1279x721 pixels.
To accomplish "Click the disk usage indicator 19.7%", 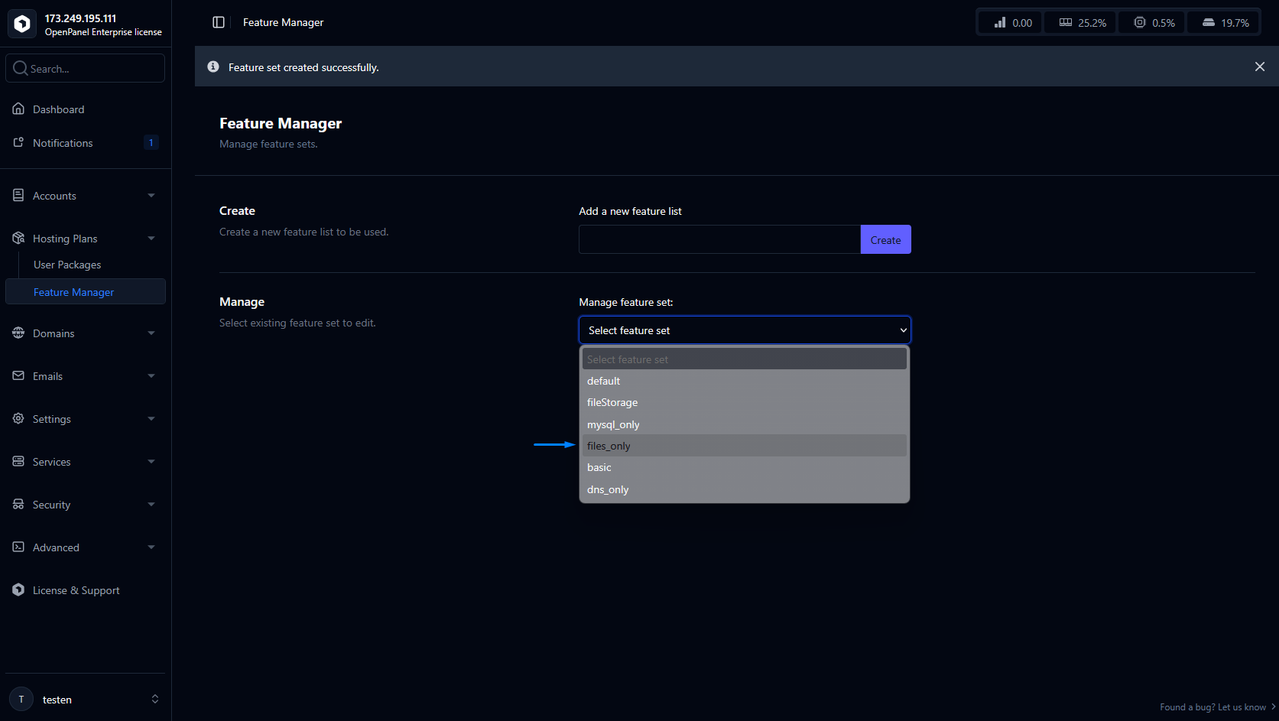I will click(x=1225, y=22).
